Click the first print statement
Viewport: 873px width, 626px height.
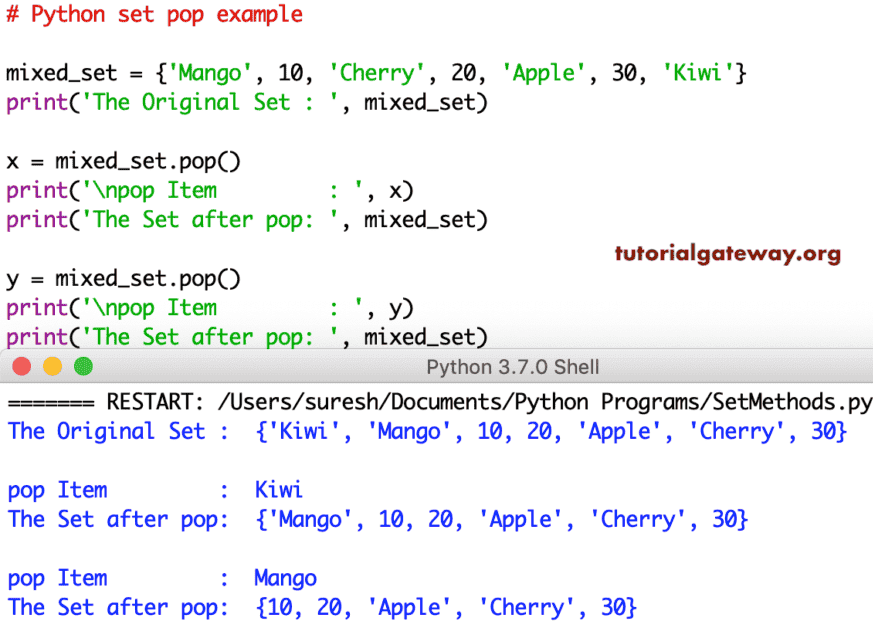245,102
